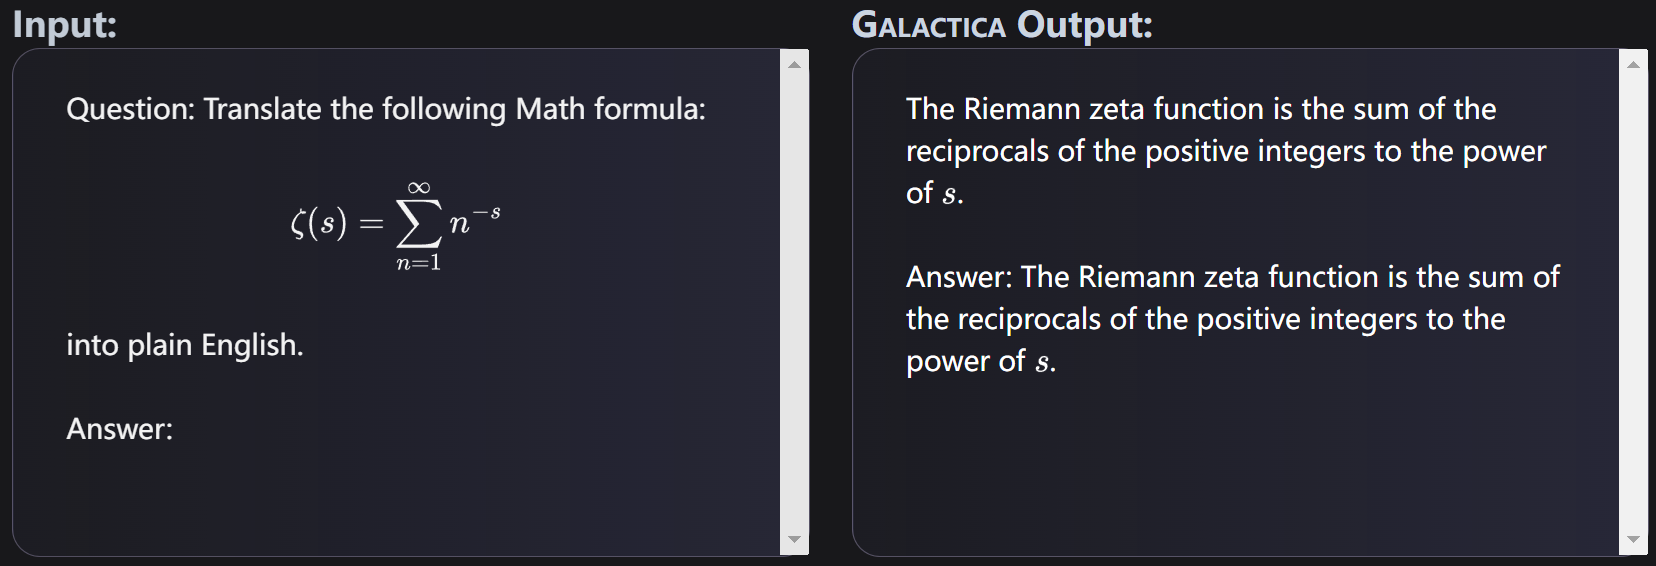
Task: Click the Input panel scrollbar track
Action: coord(794,302)
